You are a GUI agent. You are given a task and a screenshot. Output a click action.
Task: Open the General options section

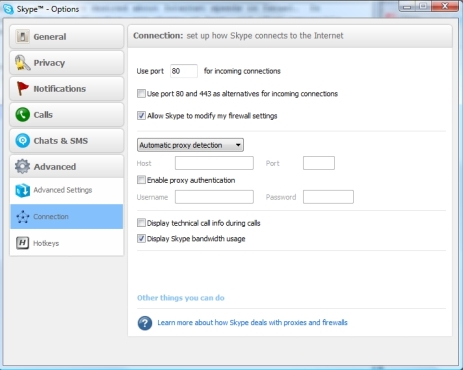point(67,37)
